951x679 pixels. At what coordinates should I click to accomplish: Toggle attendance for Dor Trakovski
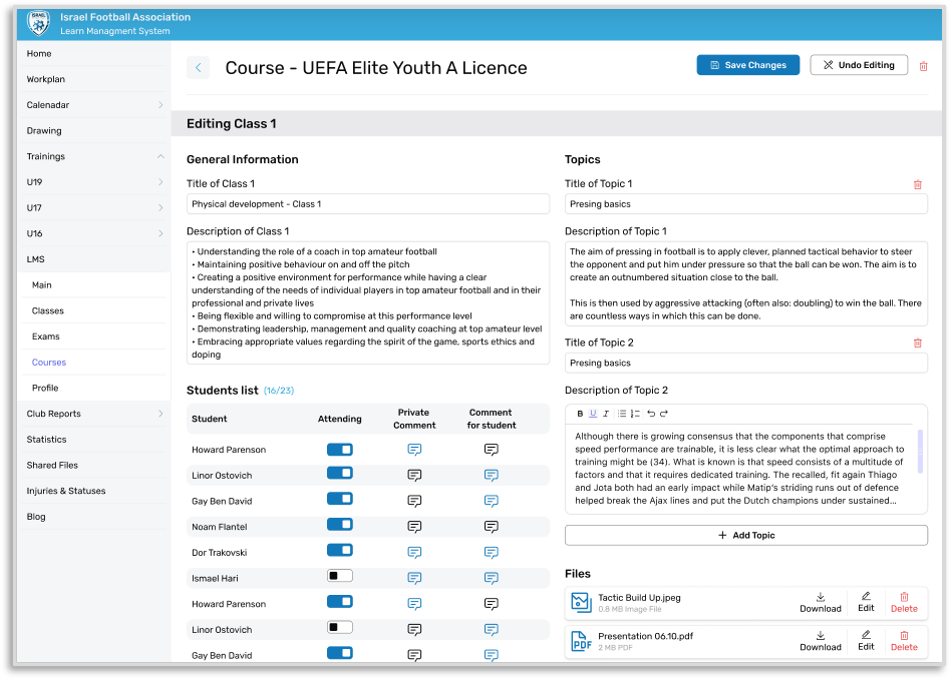click(340, 550)
